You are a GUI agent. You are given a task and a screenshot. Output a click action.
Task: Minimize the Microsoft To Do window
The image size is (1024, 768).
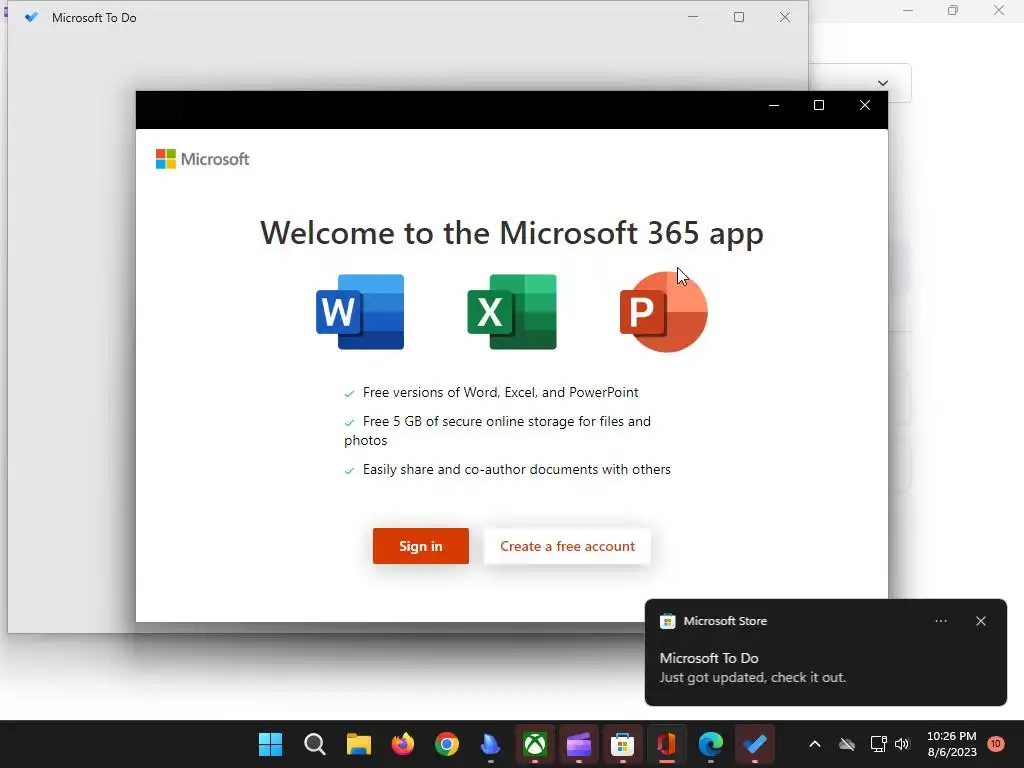point(693,18)
